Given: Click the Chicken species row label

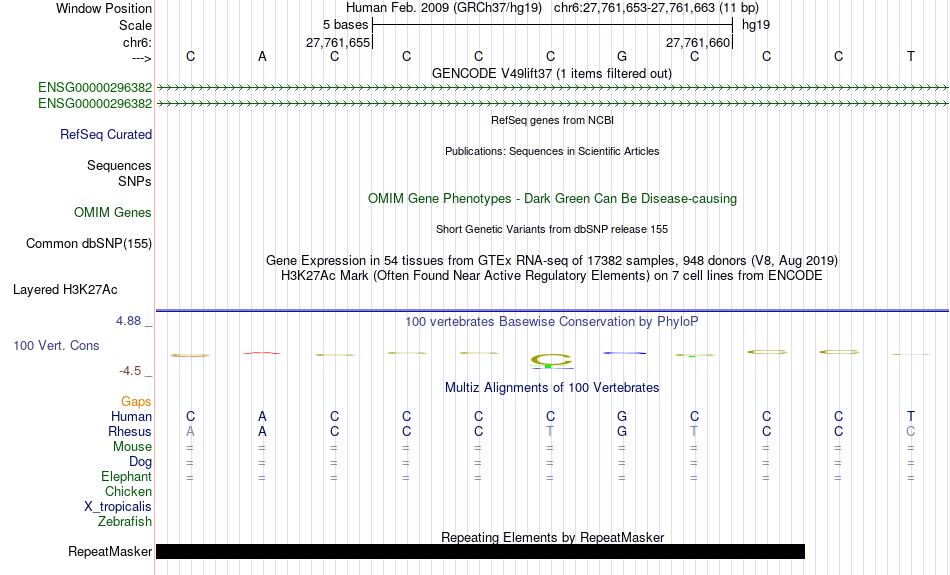Looking at the screenshot, I should pyautogui.click(x=128, y=491).
